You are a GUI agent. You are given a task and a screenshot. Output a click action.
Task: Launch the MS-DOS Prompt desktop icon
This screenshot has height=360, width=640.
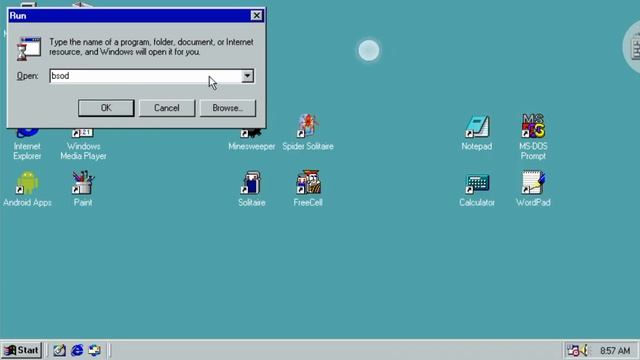click(533, 137)
